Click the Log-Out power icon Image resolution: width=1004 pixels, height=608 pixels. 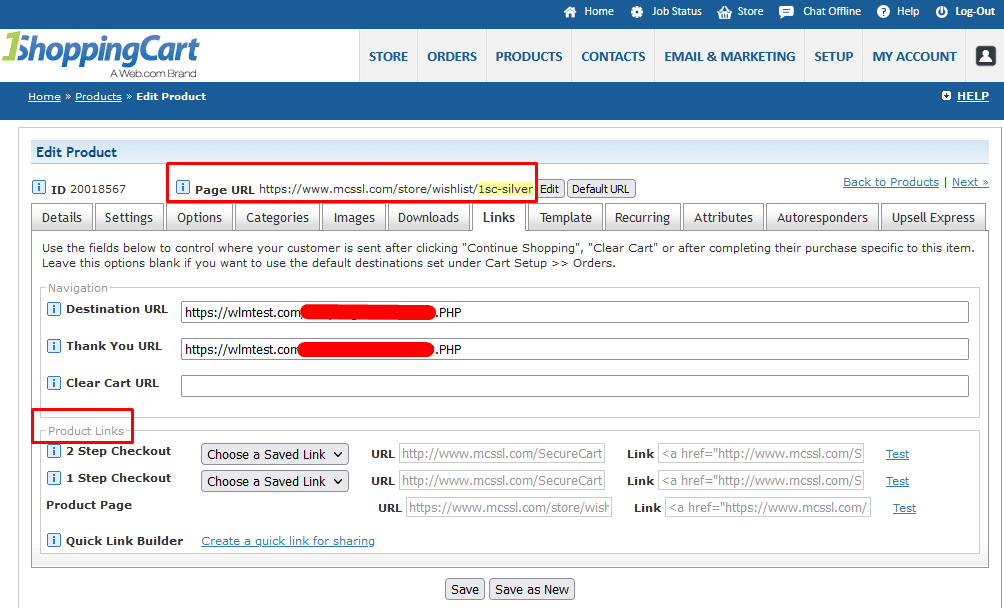pos(941,12)
